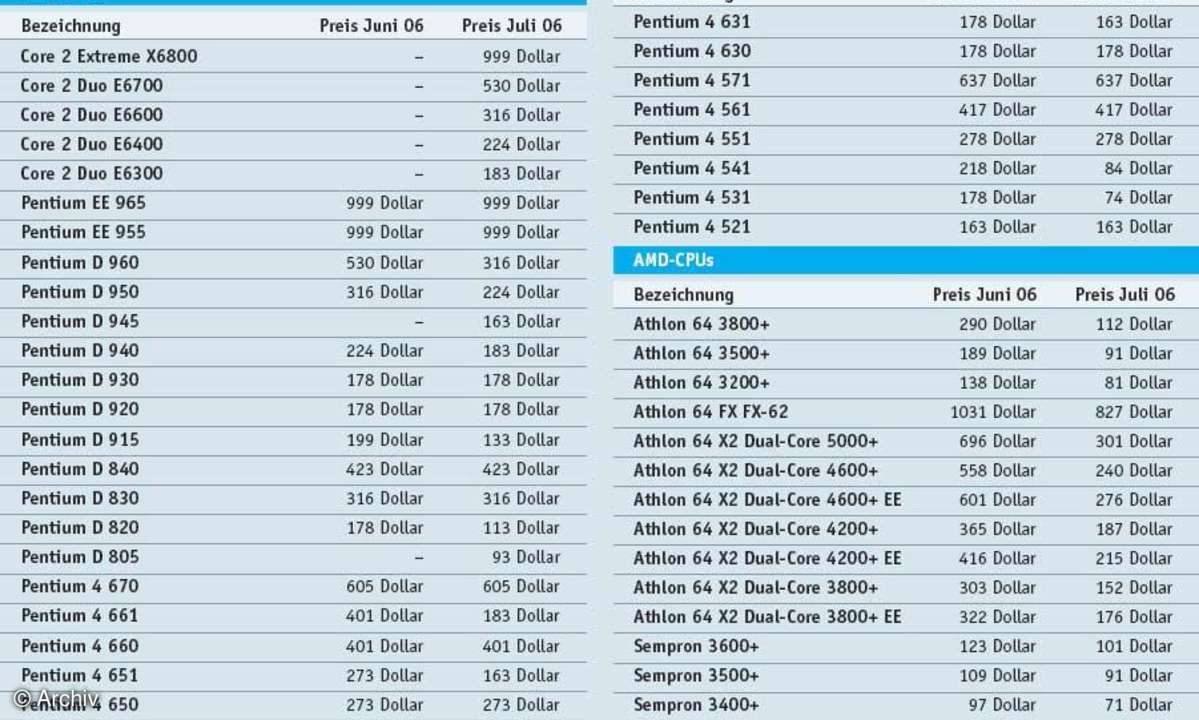Click the "Pentium 4 521" label
1199x720 pixels.
pyautogui.click(x=692, y=226)
